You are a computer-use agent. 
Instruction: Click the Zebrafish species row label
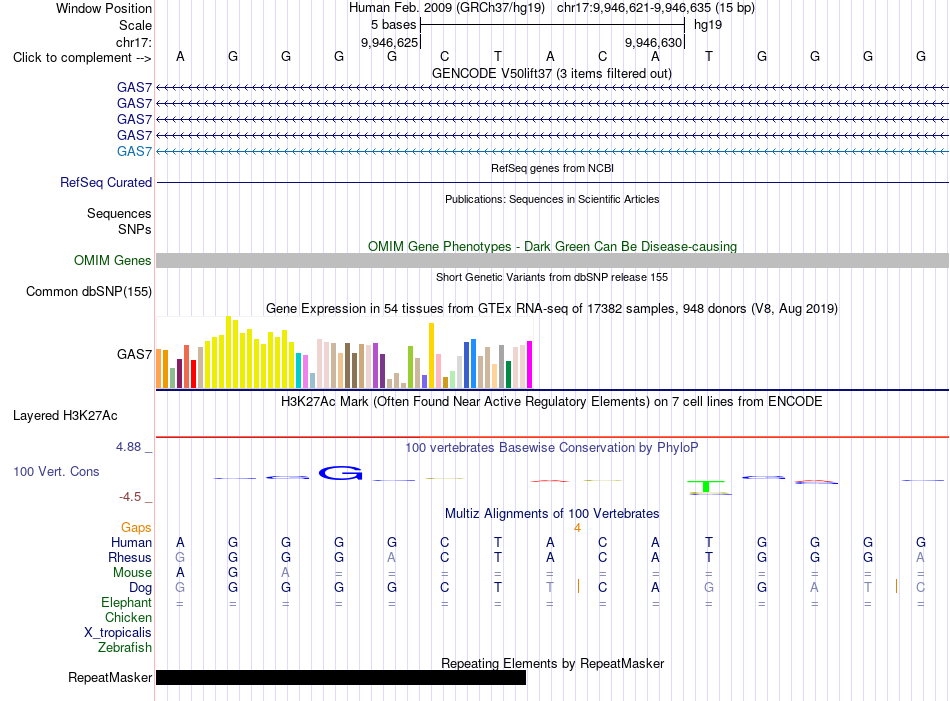pyautogui.click(x=125, y=648)
